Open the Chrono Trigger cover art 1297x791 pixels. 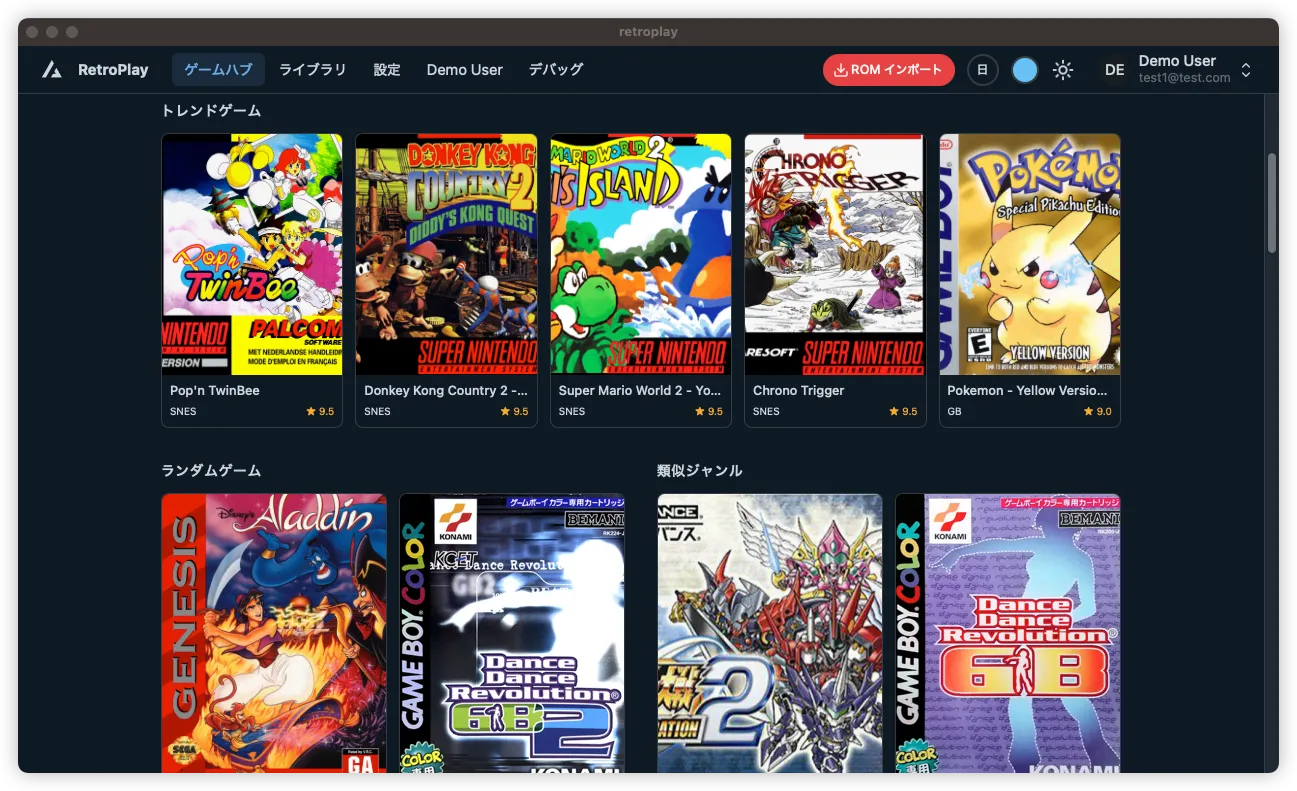tap(834, 255)
